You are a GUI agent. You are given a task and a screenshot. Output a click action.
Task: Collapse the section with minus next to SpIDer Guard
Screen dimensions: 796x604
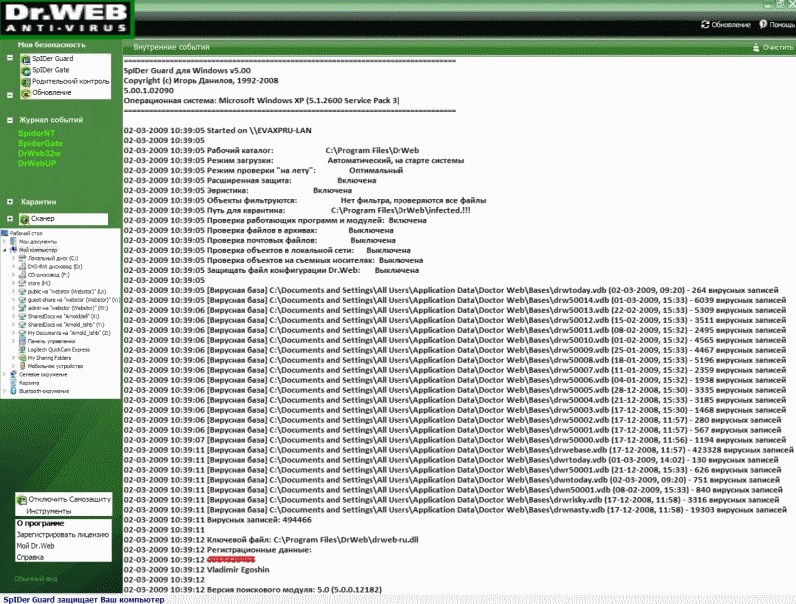pyautogui.click(x=10, y=58)
